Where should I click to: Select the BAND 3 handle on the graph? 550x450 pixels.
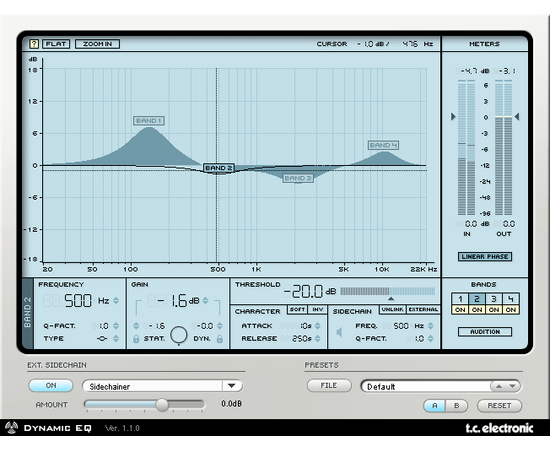click(298, 178)
